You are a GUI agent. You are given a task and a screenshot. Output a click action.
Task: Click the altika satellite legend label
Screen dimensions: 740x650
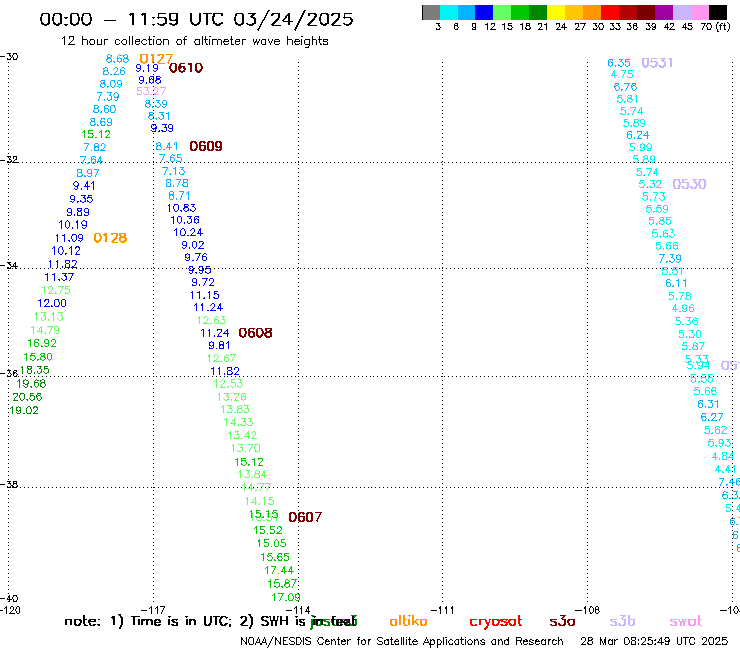click(x=408, y=621)
